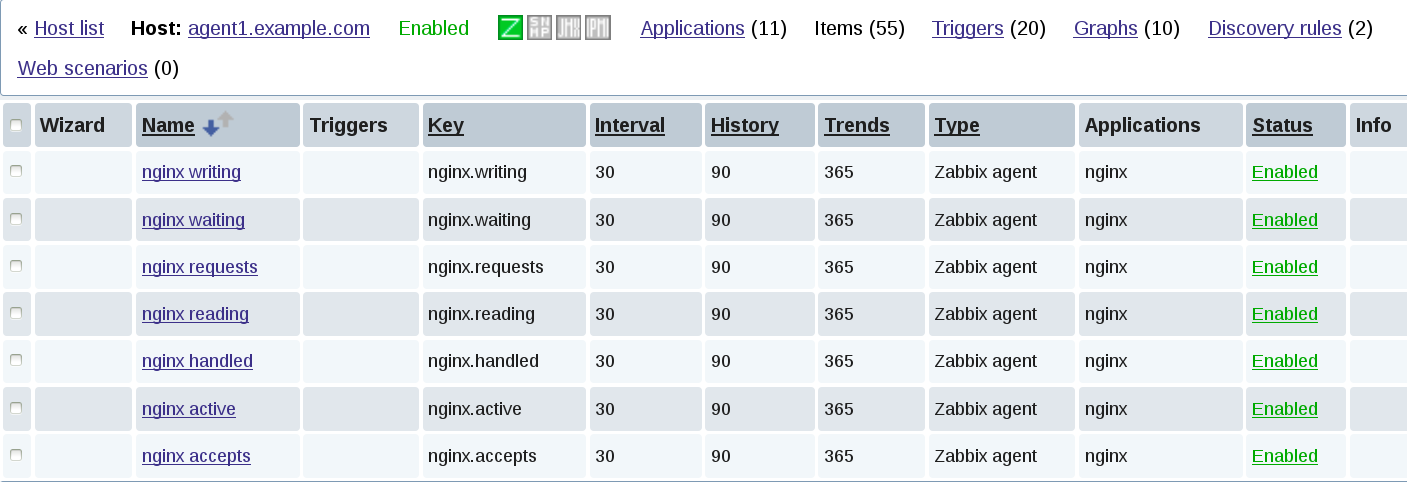Click the SNMP availability icon

tap(540, 28)
